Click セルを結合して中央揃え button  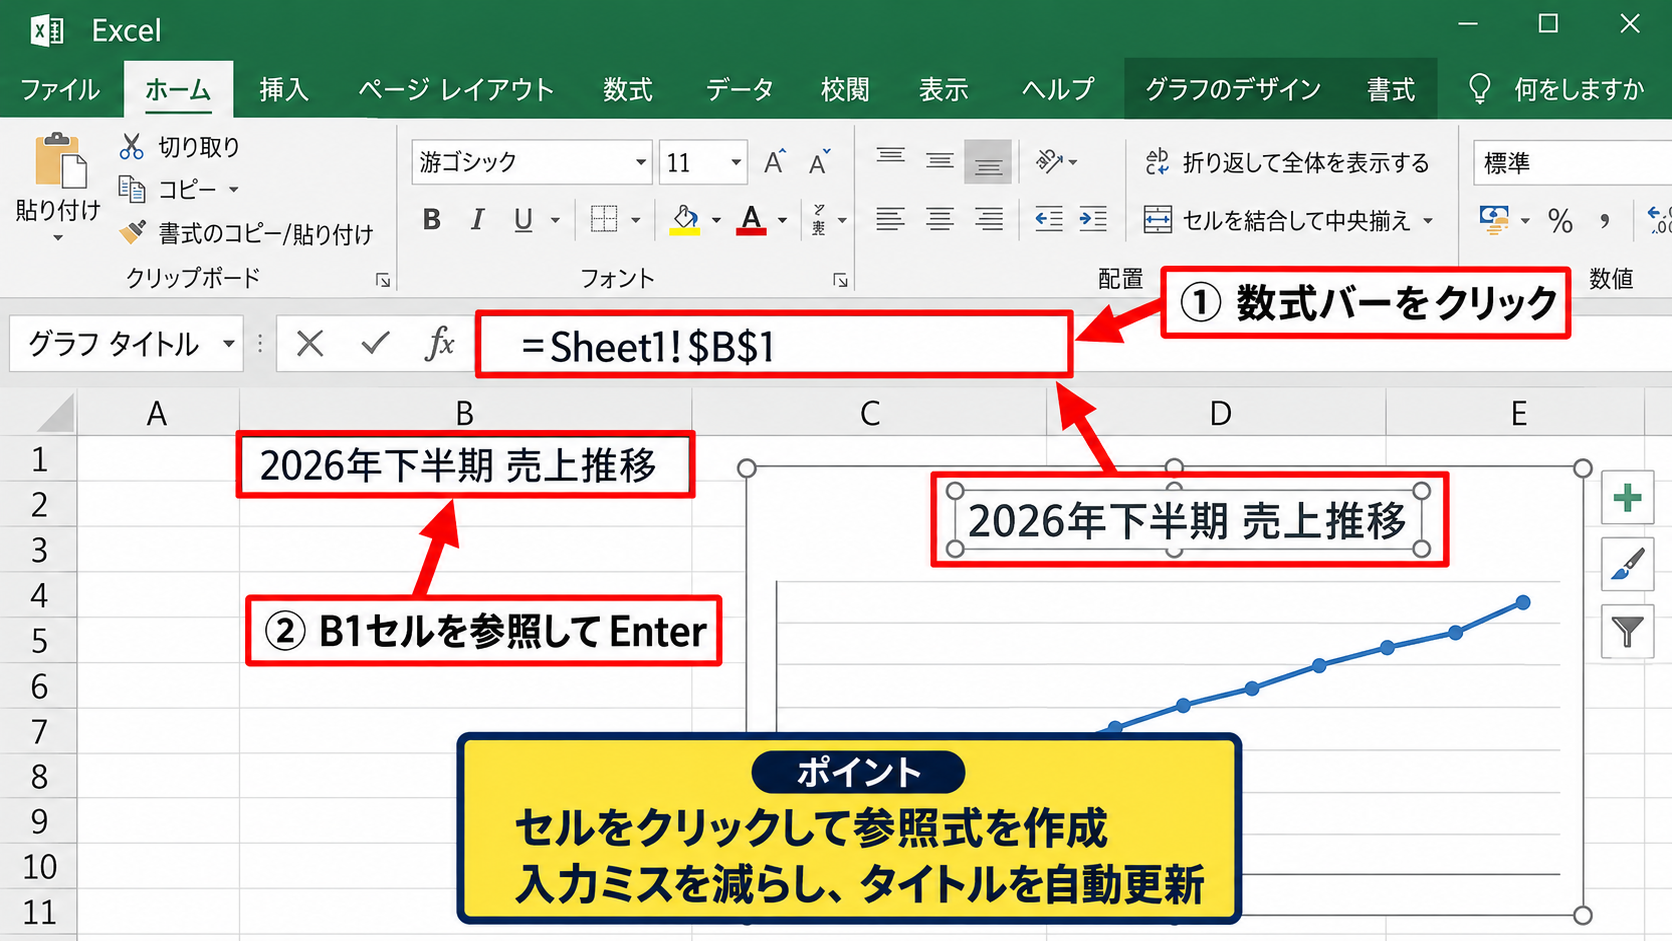point(1277,220)
